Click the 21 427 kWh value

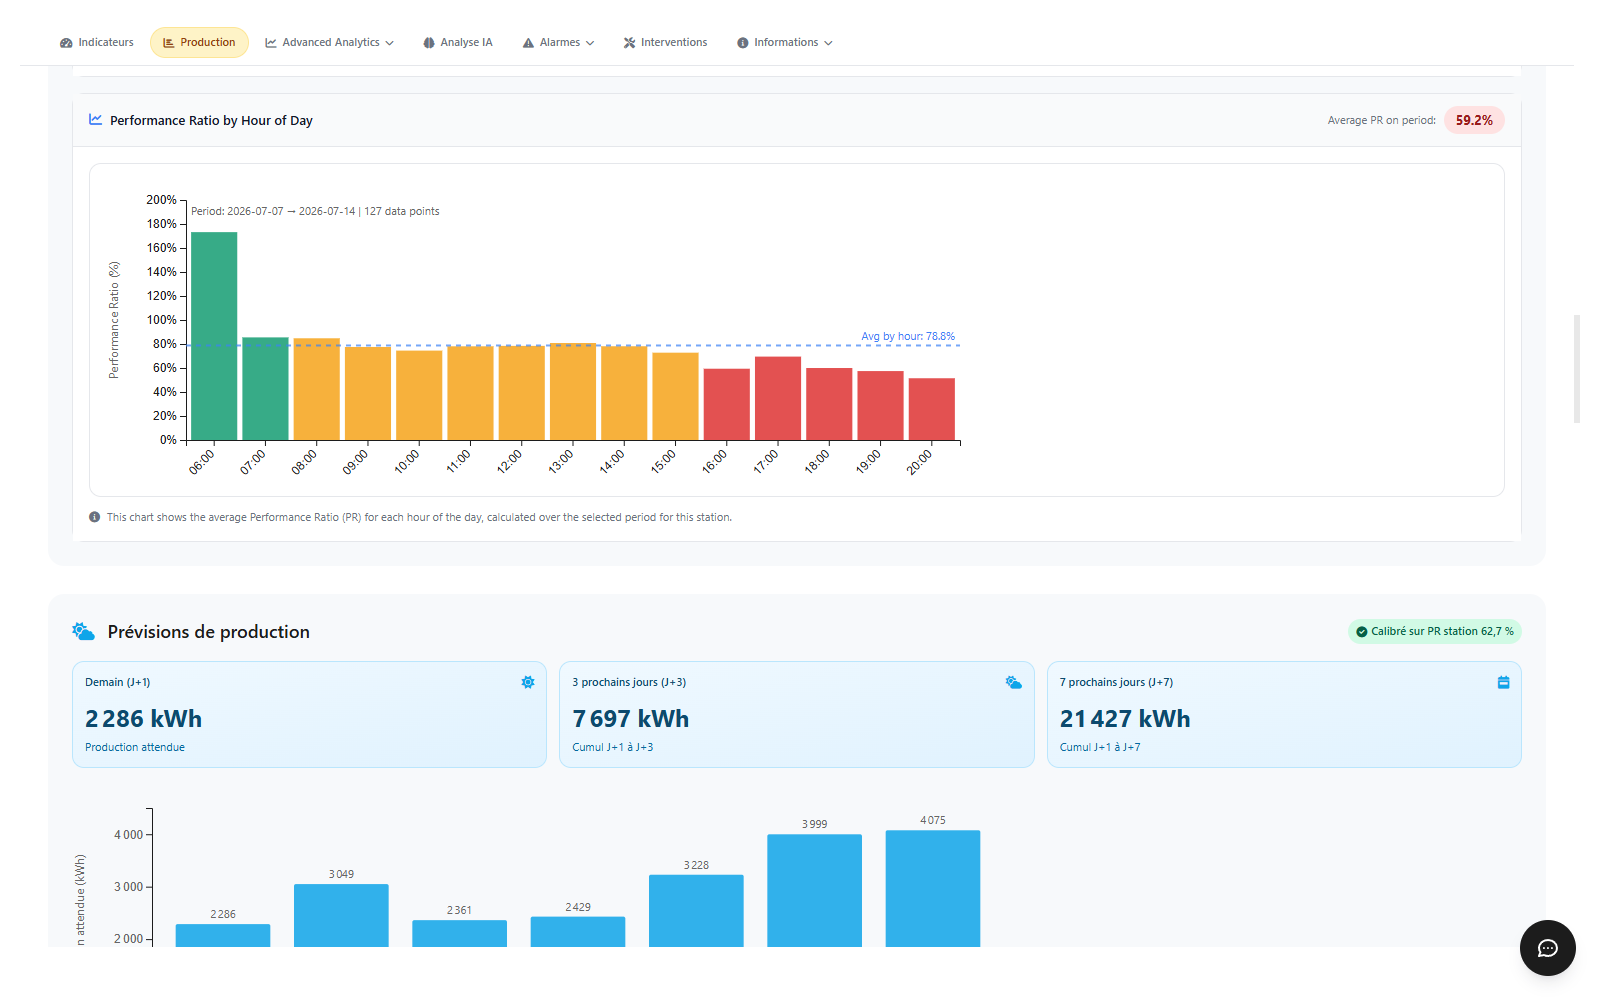(1125, 719)
